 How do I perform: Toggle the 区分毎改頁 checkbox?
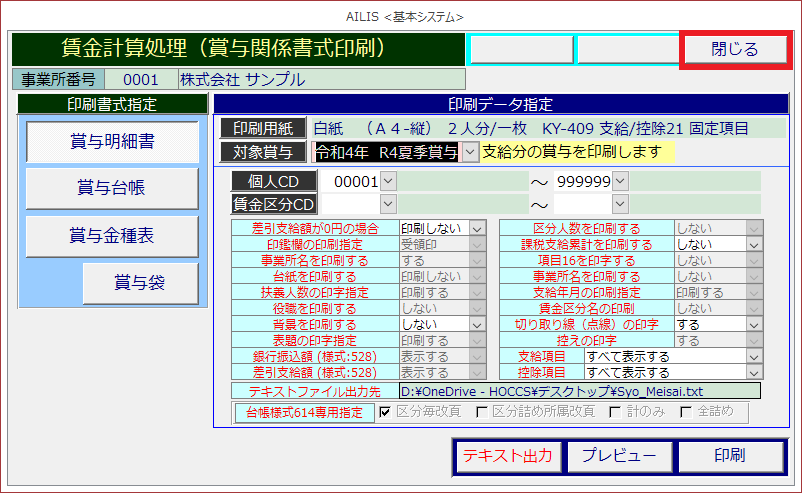pyautogui.click(x=386, y=412)
